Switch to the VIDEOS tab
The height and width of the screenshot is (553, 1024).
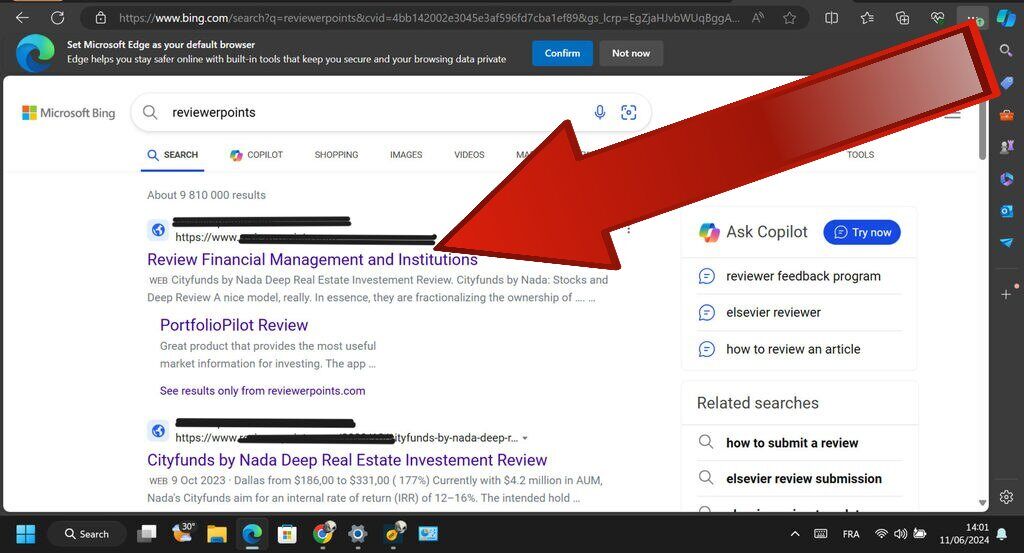coord(470,155)
